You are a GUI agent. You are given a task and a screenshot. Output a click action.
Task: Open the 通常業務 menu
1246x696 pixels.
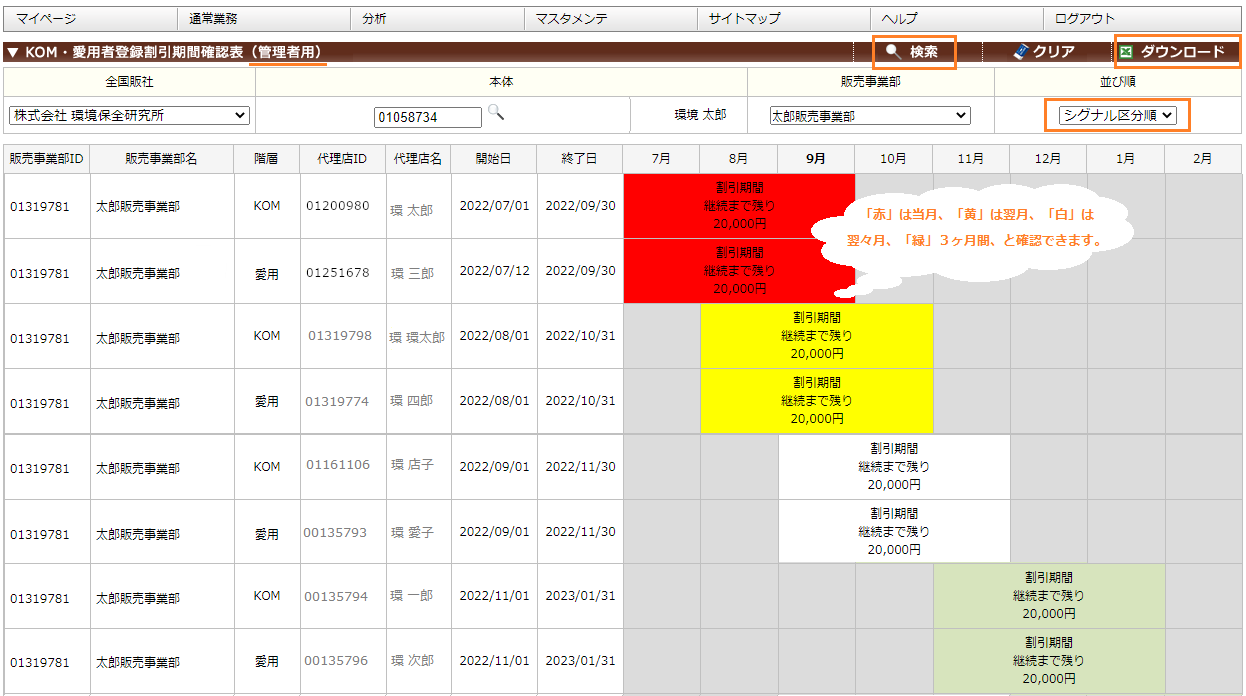click(x=213, y=18)
